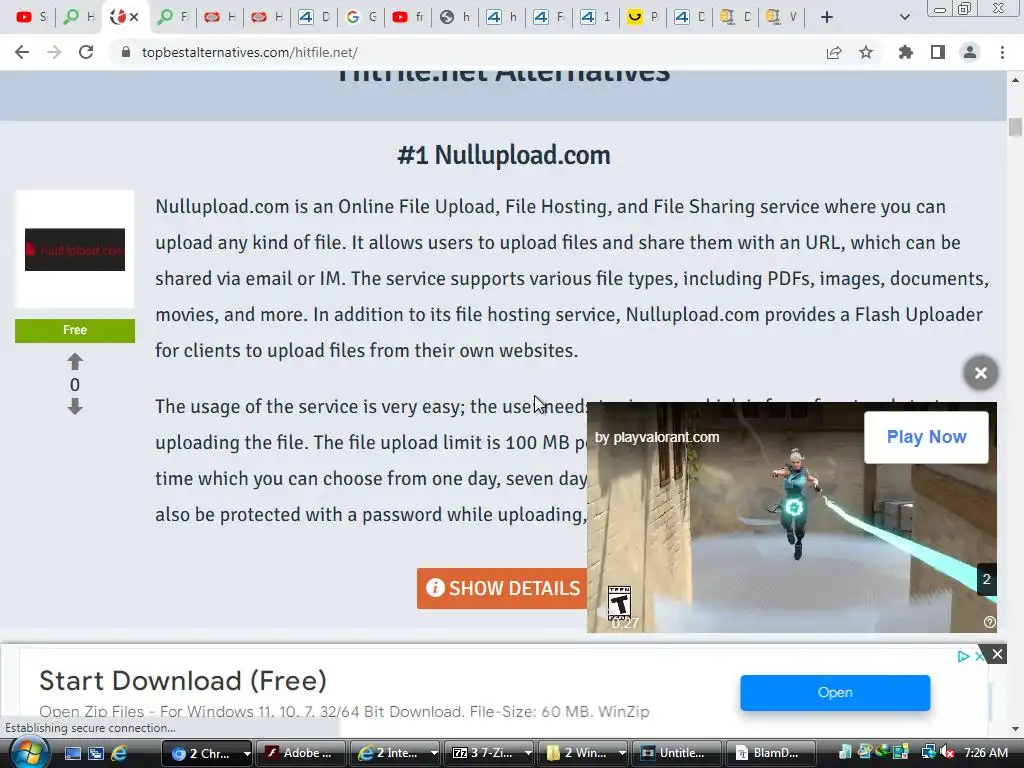The image size is (1024, 768).
Task: Open Chrome three-dot menu
Action: 1002,52
